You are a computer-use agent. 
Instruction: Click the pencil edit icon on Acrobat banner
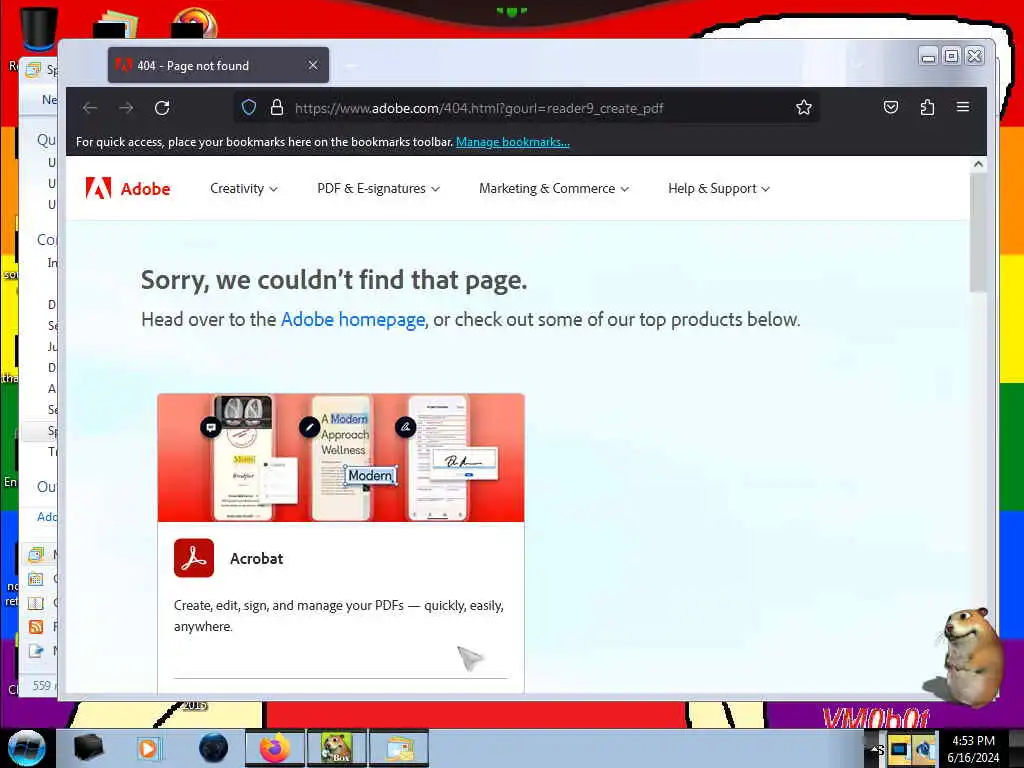(x=309, y=427)
